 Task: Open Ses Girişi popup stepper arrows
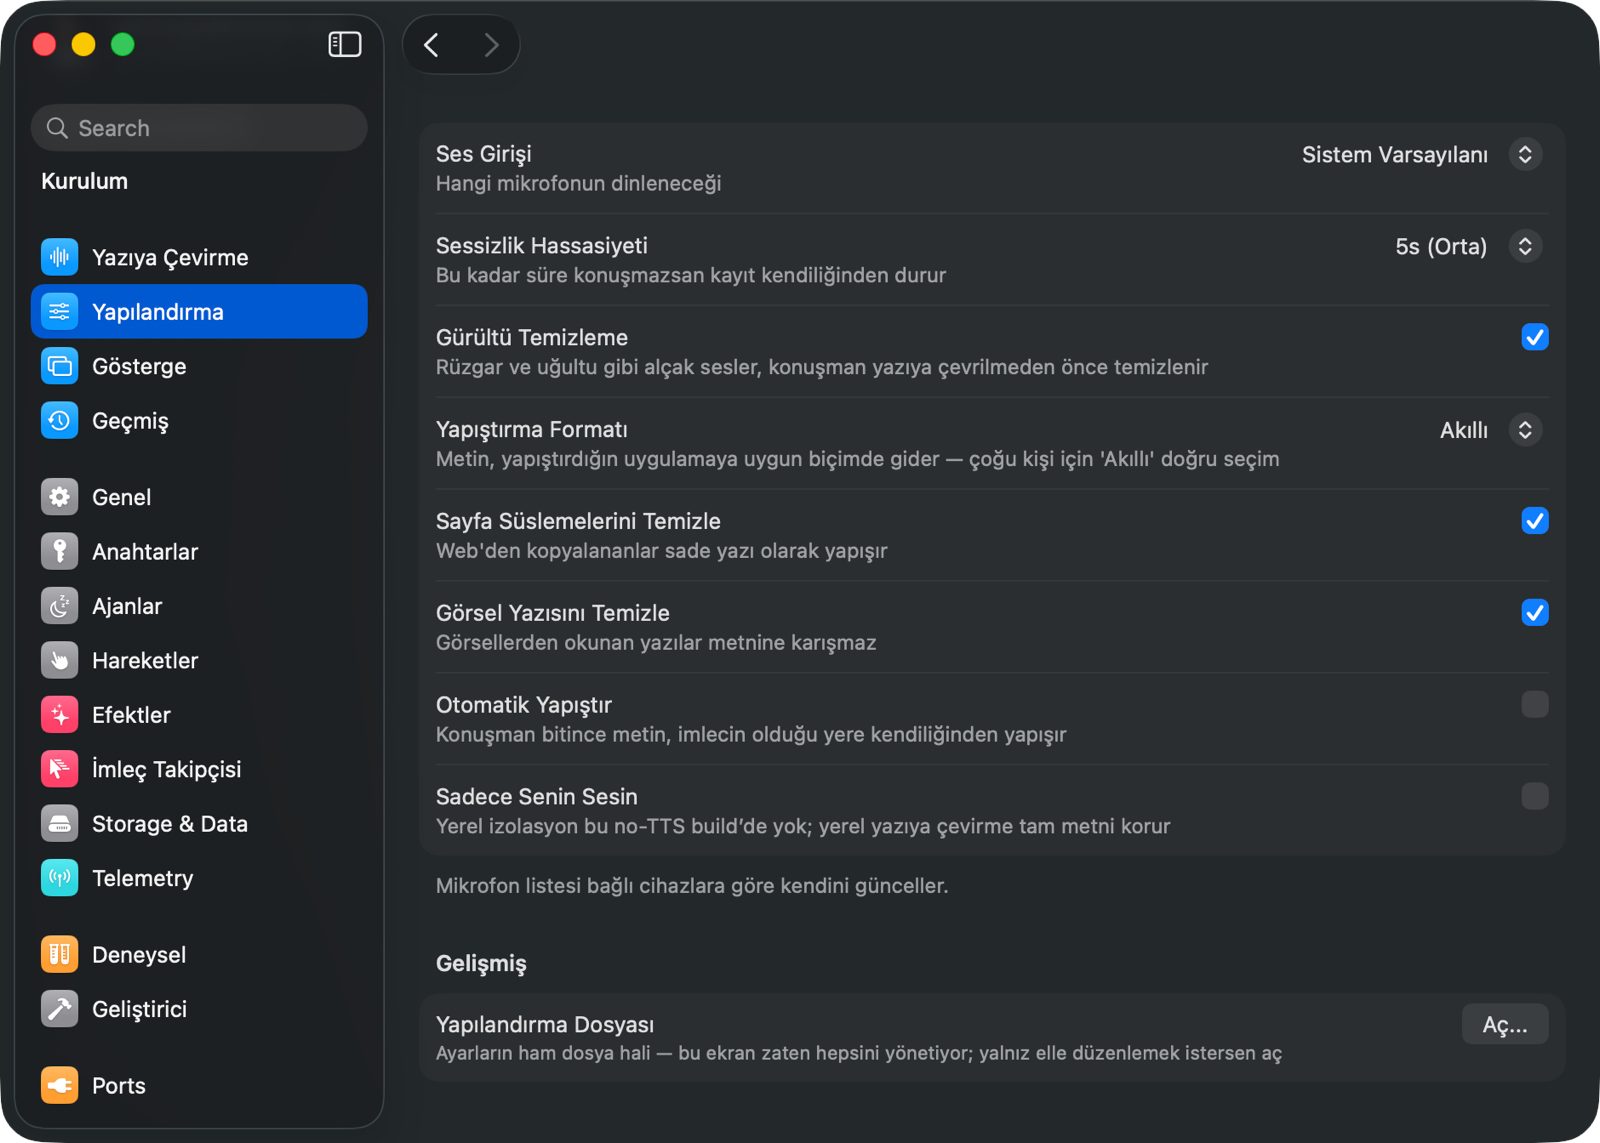click(x=1525, y=155)
